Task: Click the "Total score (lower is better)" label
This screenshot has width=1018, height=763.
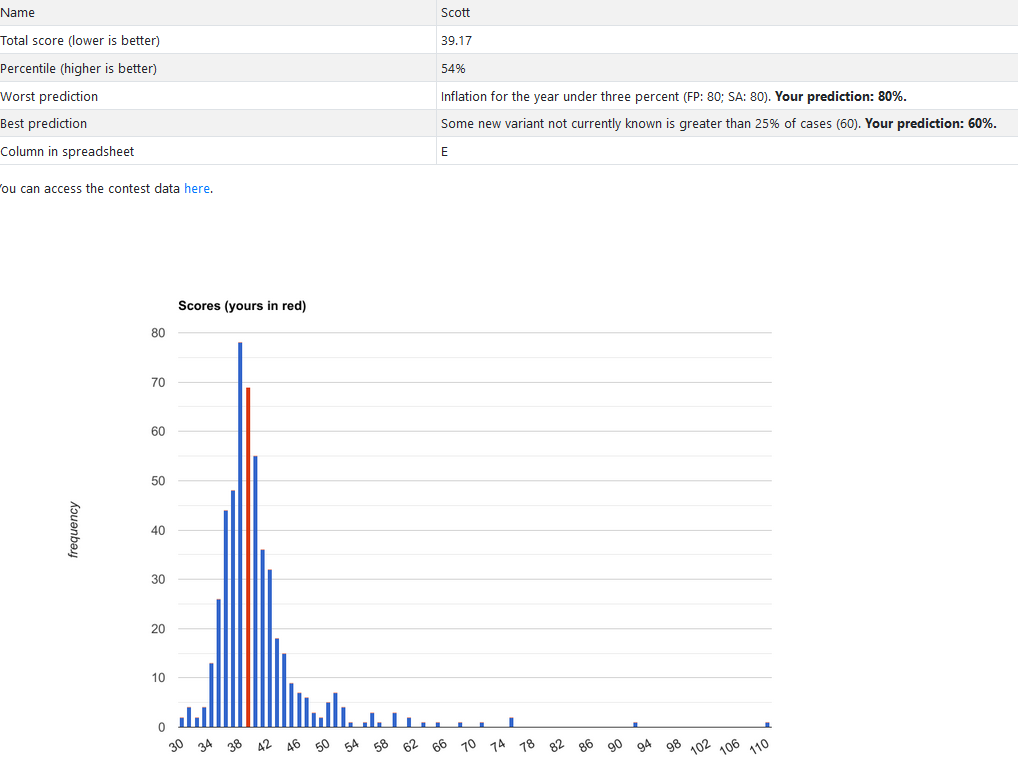Action: 80,40
